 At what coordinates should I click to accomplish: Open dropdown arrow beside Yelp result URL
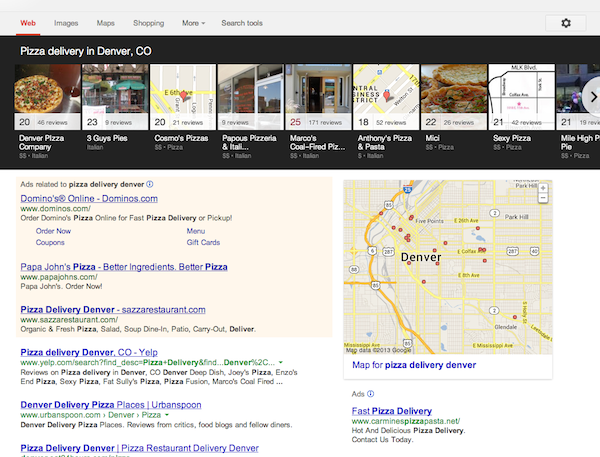[x=281, y=362]
